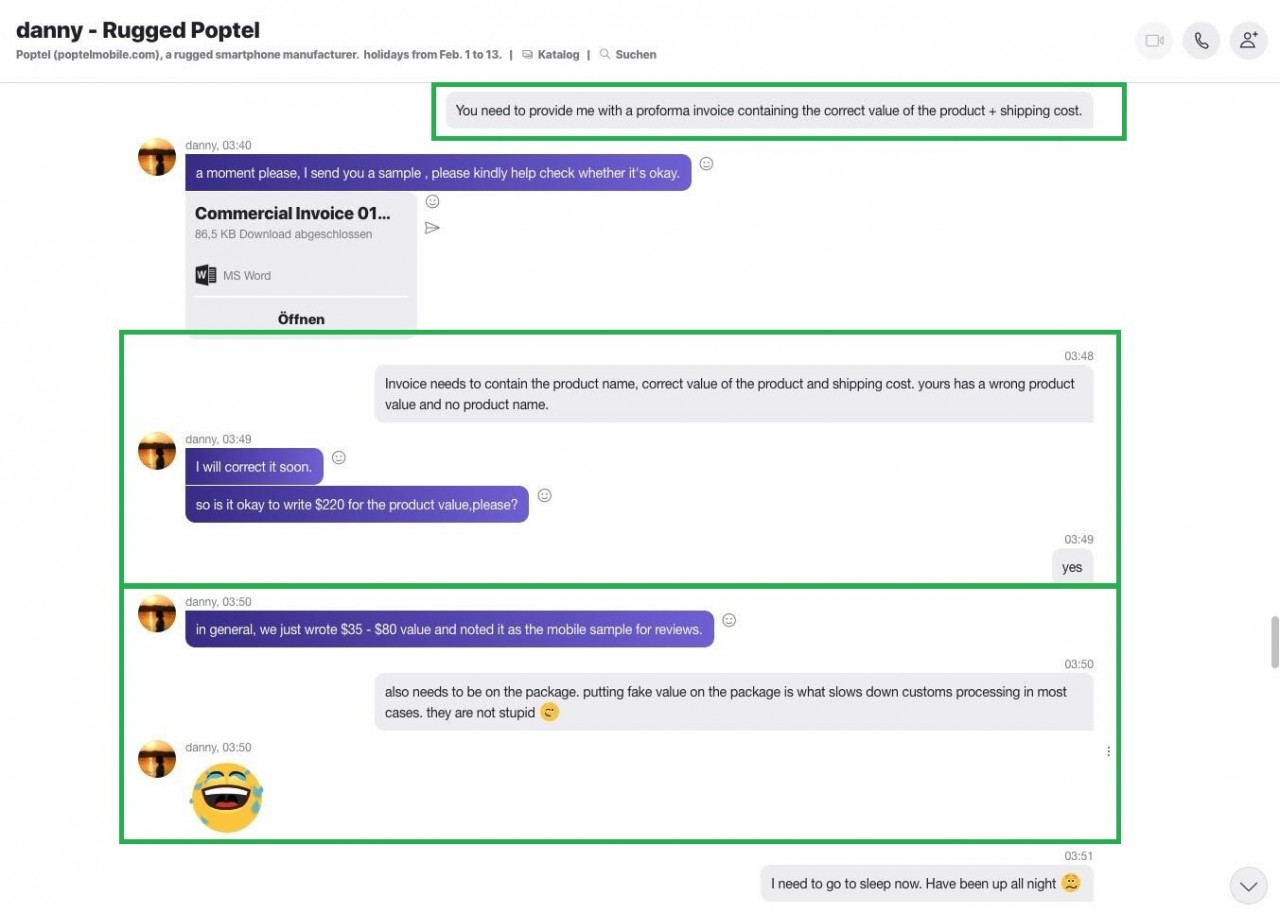1280x913 pixels.
Task: Open danny's avatar next to 03:40 message
Action: point(157,157)
